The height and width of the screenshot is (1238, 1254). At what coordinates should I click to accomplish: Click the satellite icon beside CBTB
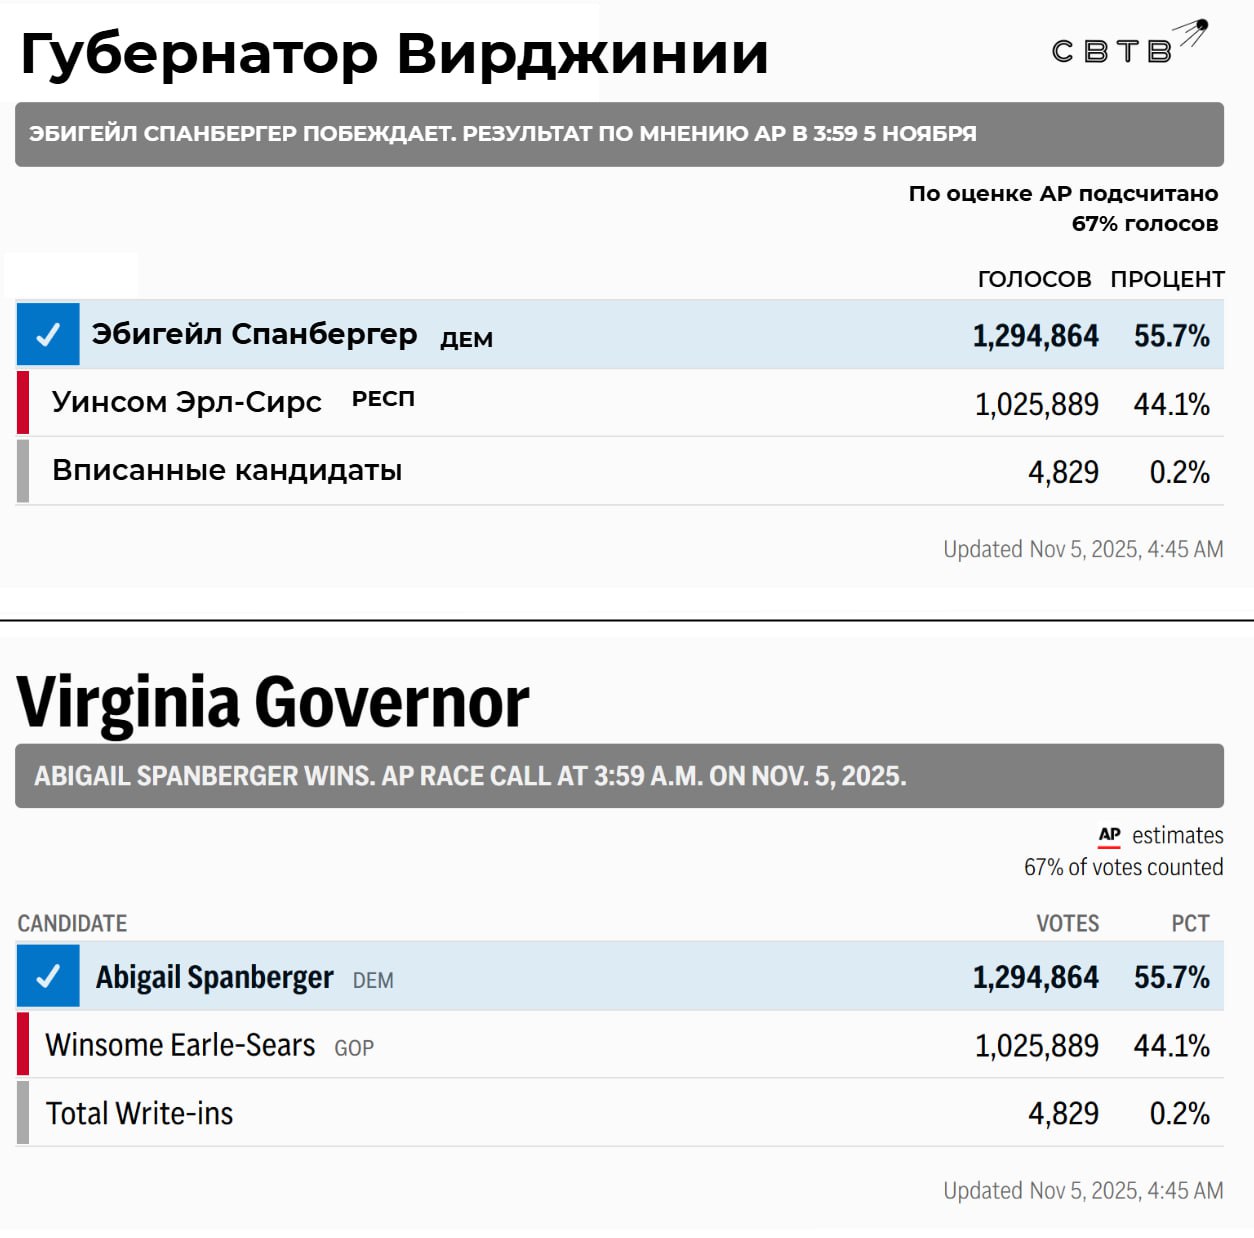coord(1193,32)
